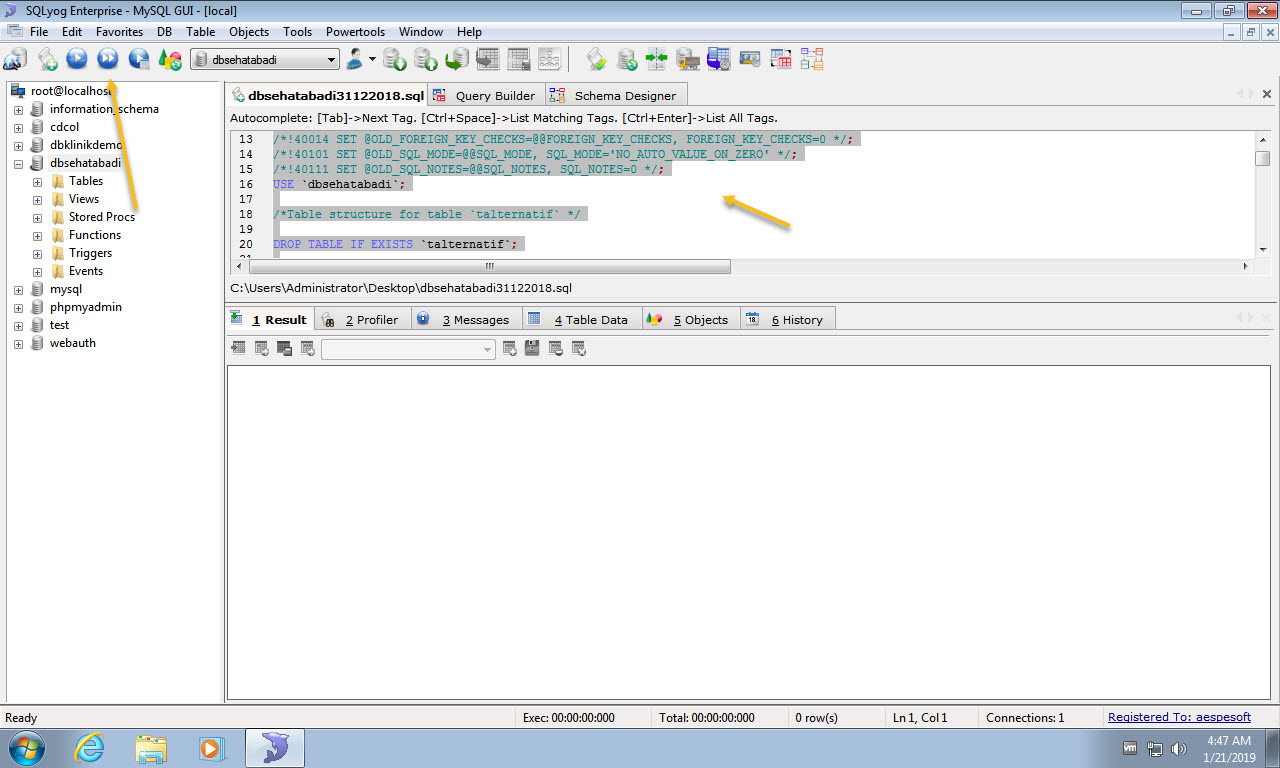Click the truck Migration Toolkit icon
The height and width of the screenshot is (768, 1280).
click(x=688, y=59)
